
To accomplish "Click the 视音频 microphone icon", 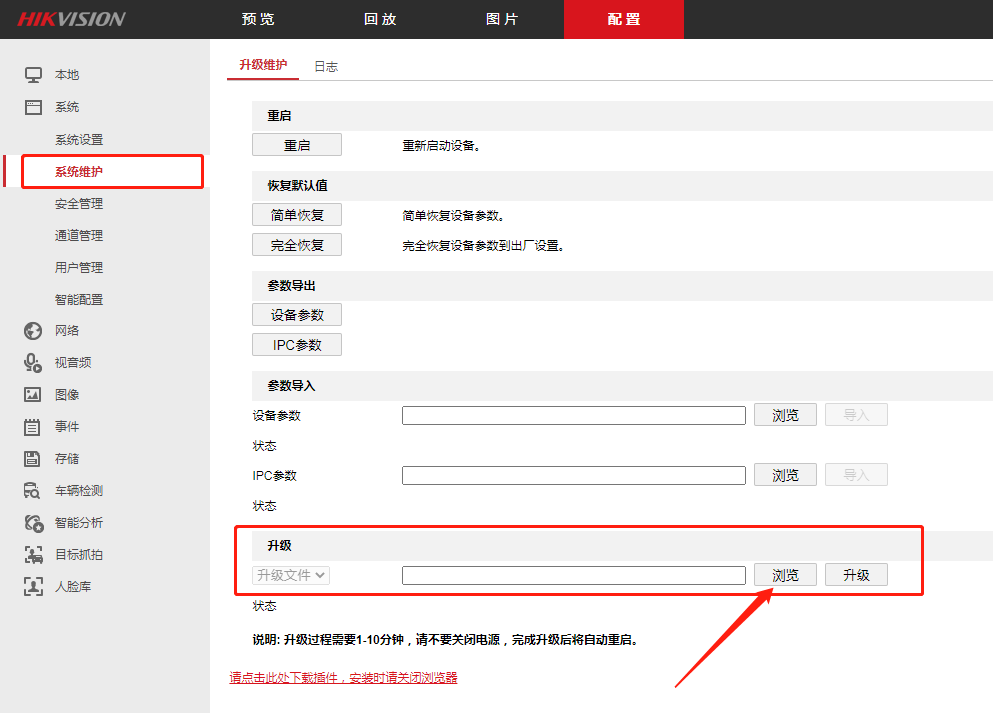I will pyautogui.click(x=33, y=363).
